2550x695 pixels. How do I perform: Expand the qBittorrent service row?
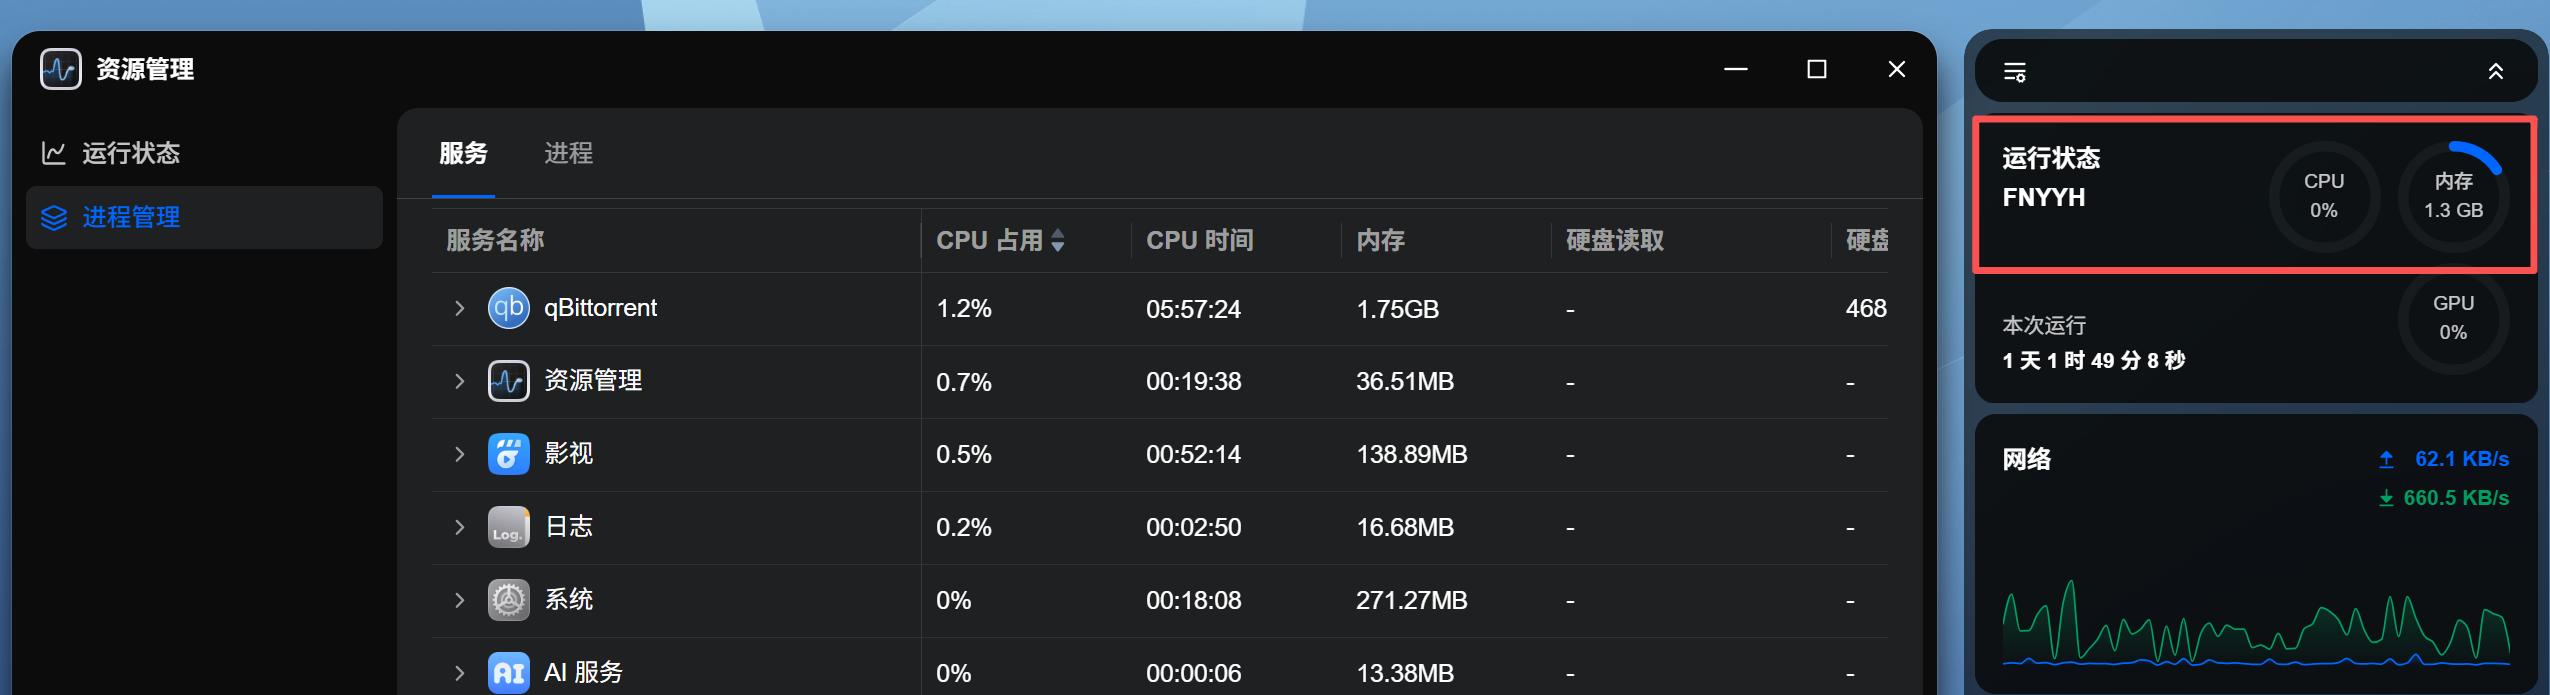(459, 308)
